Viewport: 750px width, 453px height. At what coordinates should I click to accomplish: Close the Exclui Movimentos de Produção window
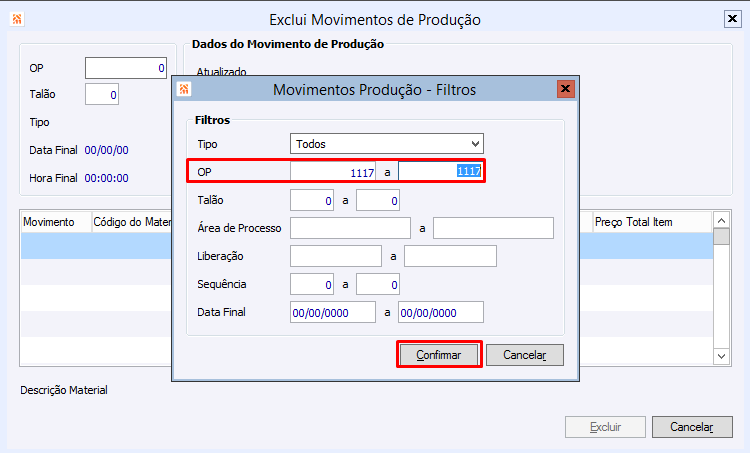point(732,19)
